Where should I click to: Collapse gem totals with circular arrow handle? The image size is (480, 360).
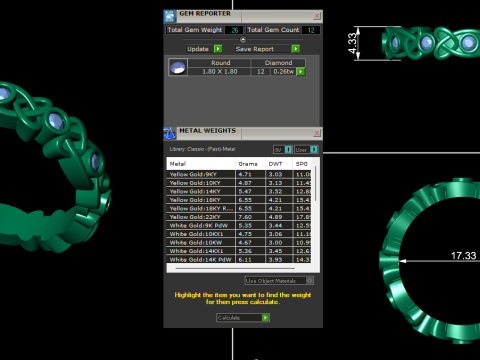(x=243, y=40)
